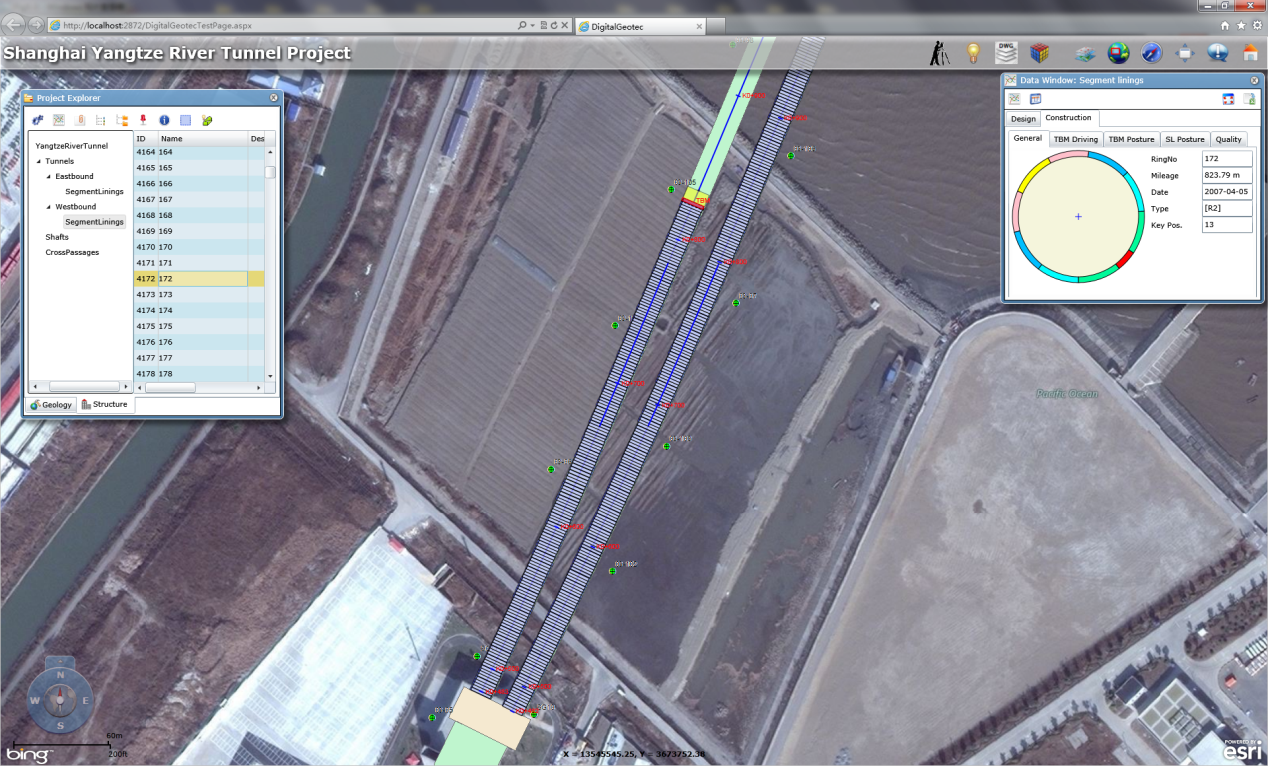
Task: Click the Mileage field 823.79 m
Action: (1227, 175)
